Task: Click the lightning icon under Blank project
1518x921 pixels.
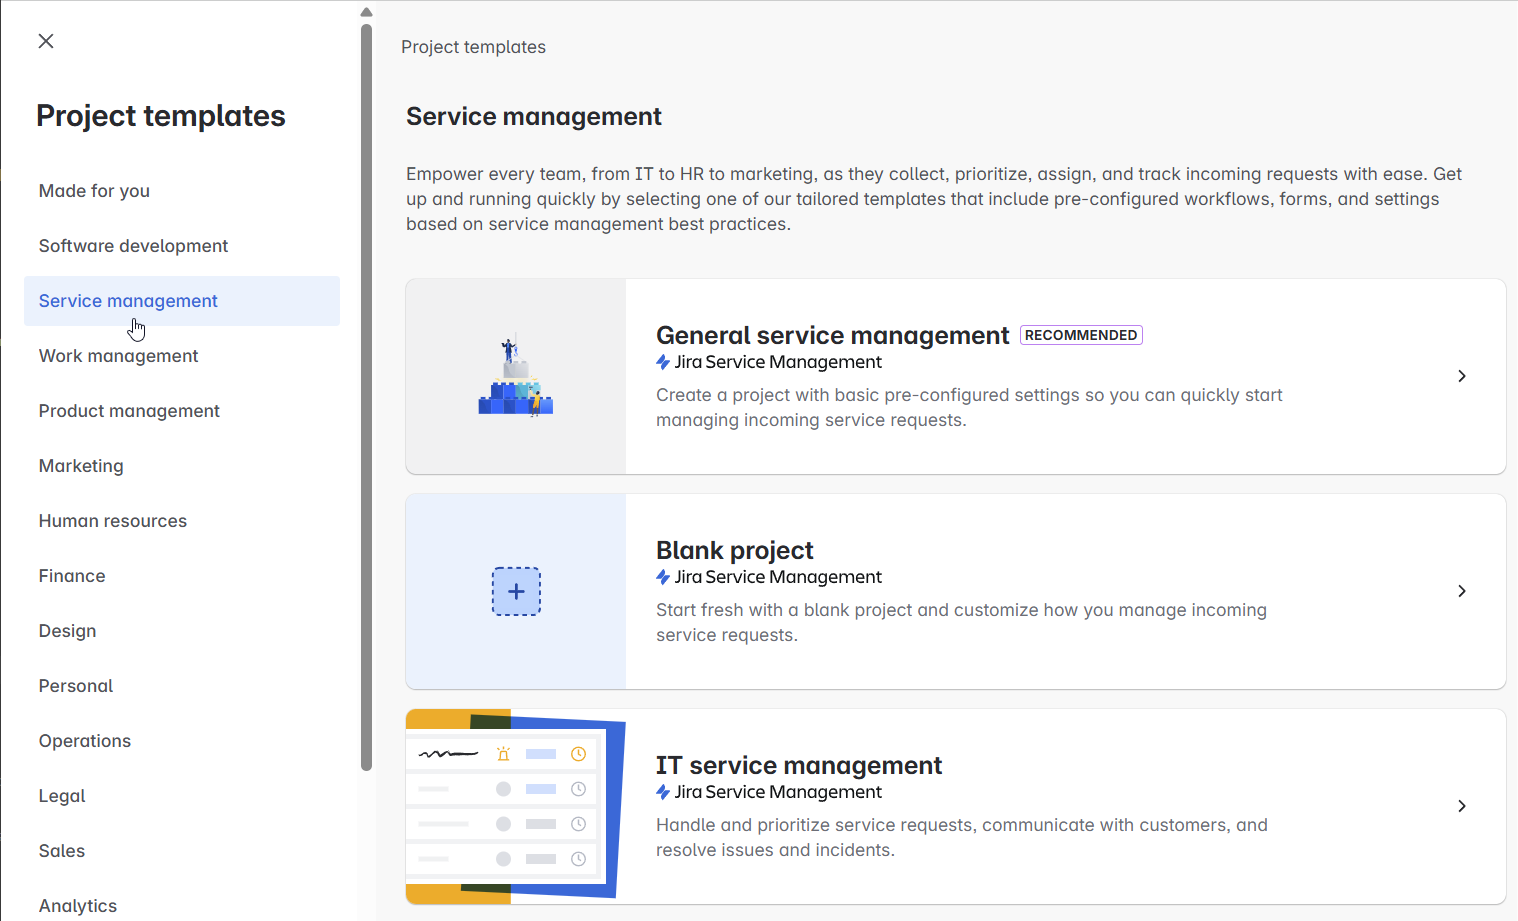Action: [662, 577]
